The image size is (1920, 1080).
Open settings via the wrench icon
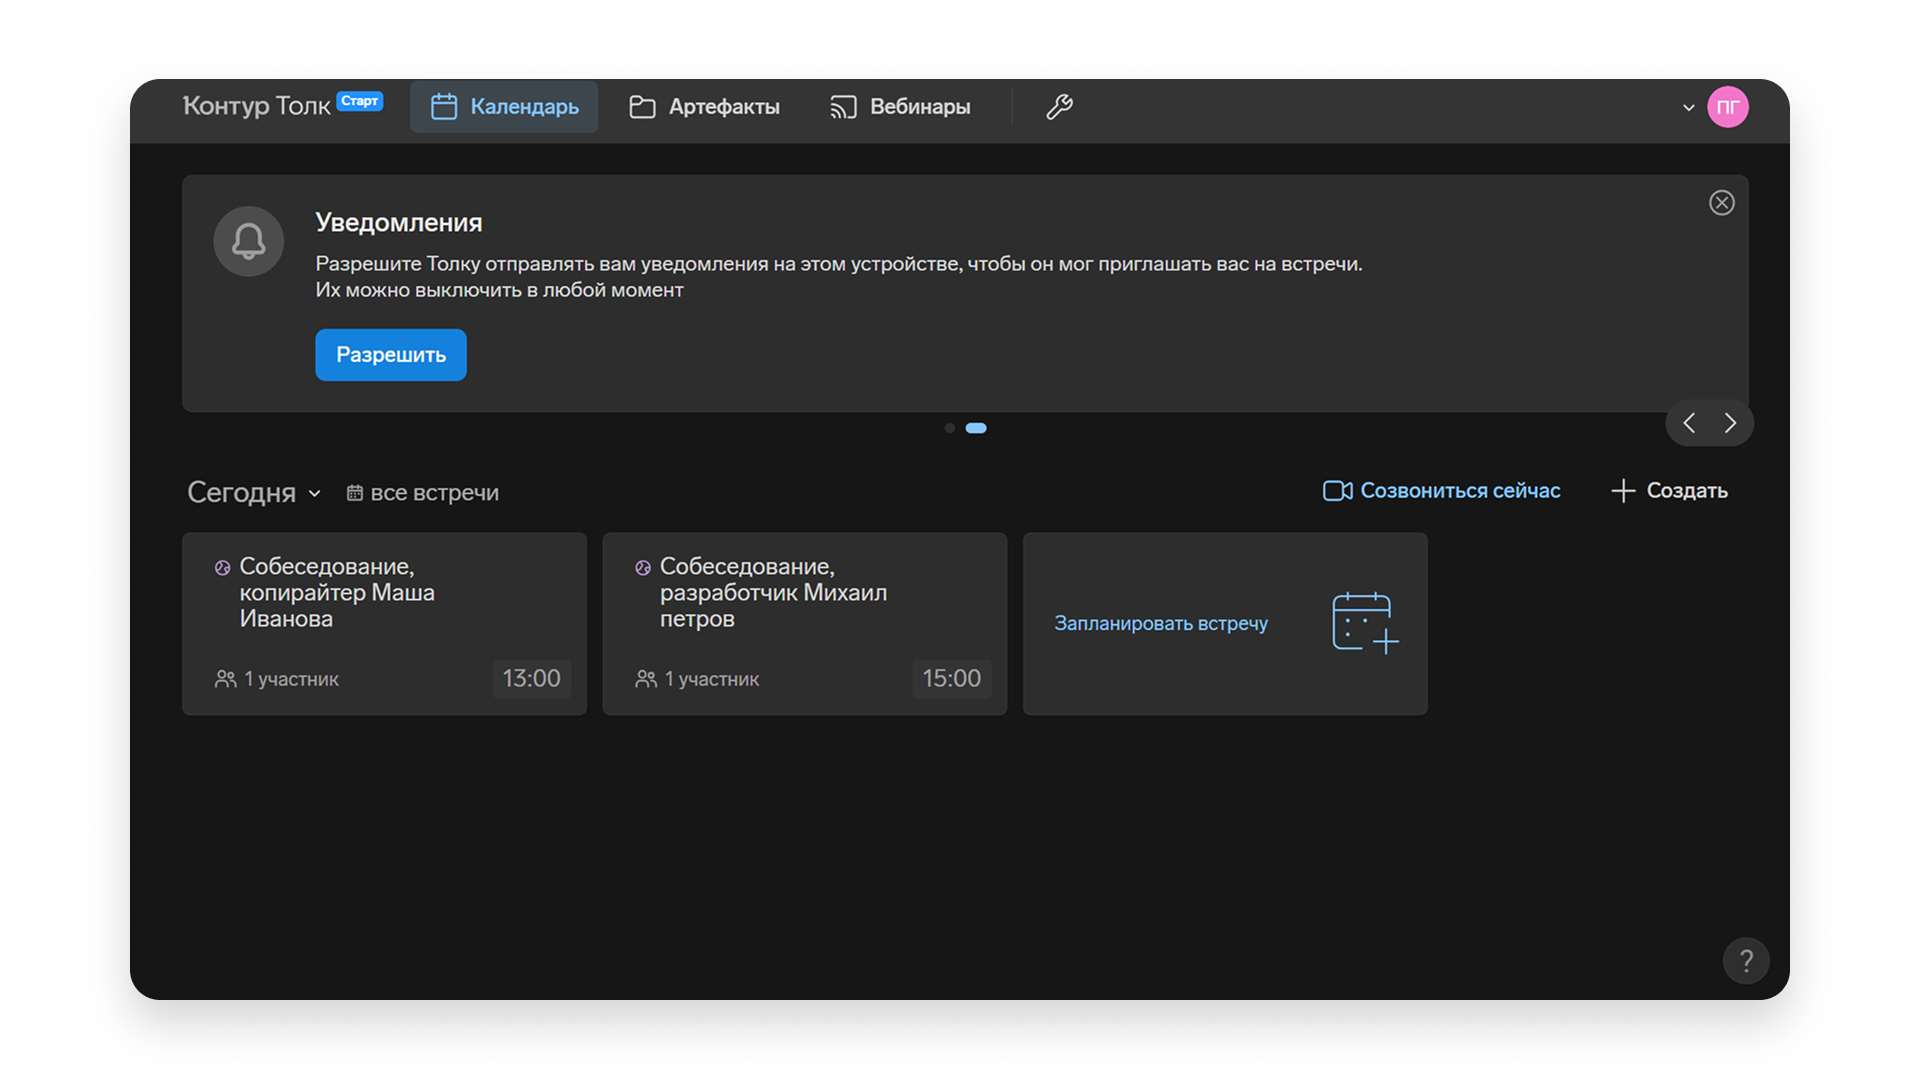[1059, 107]
